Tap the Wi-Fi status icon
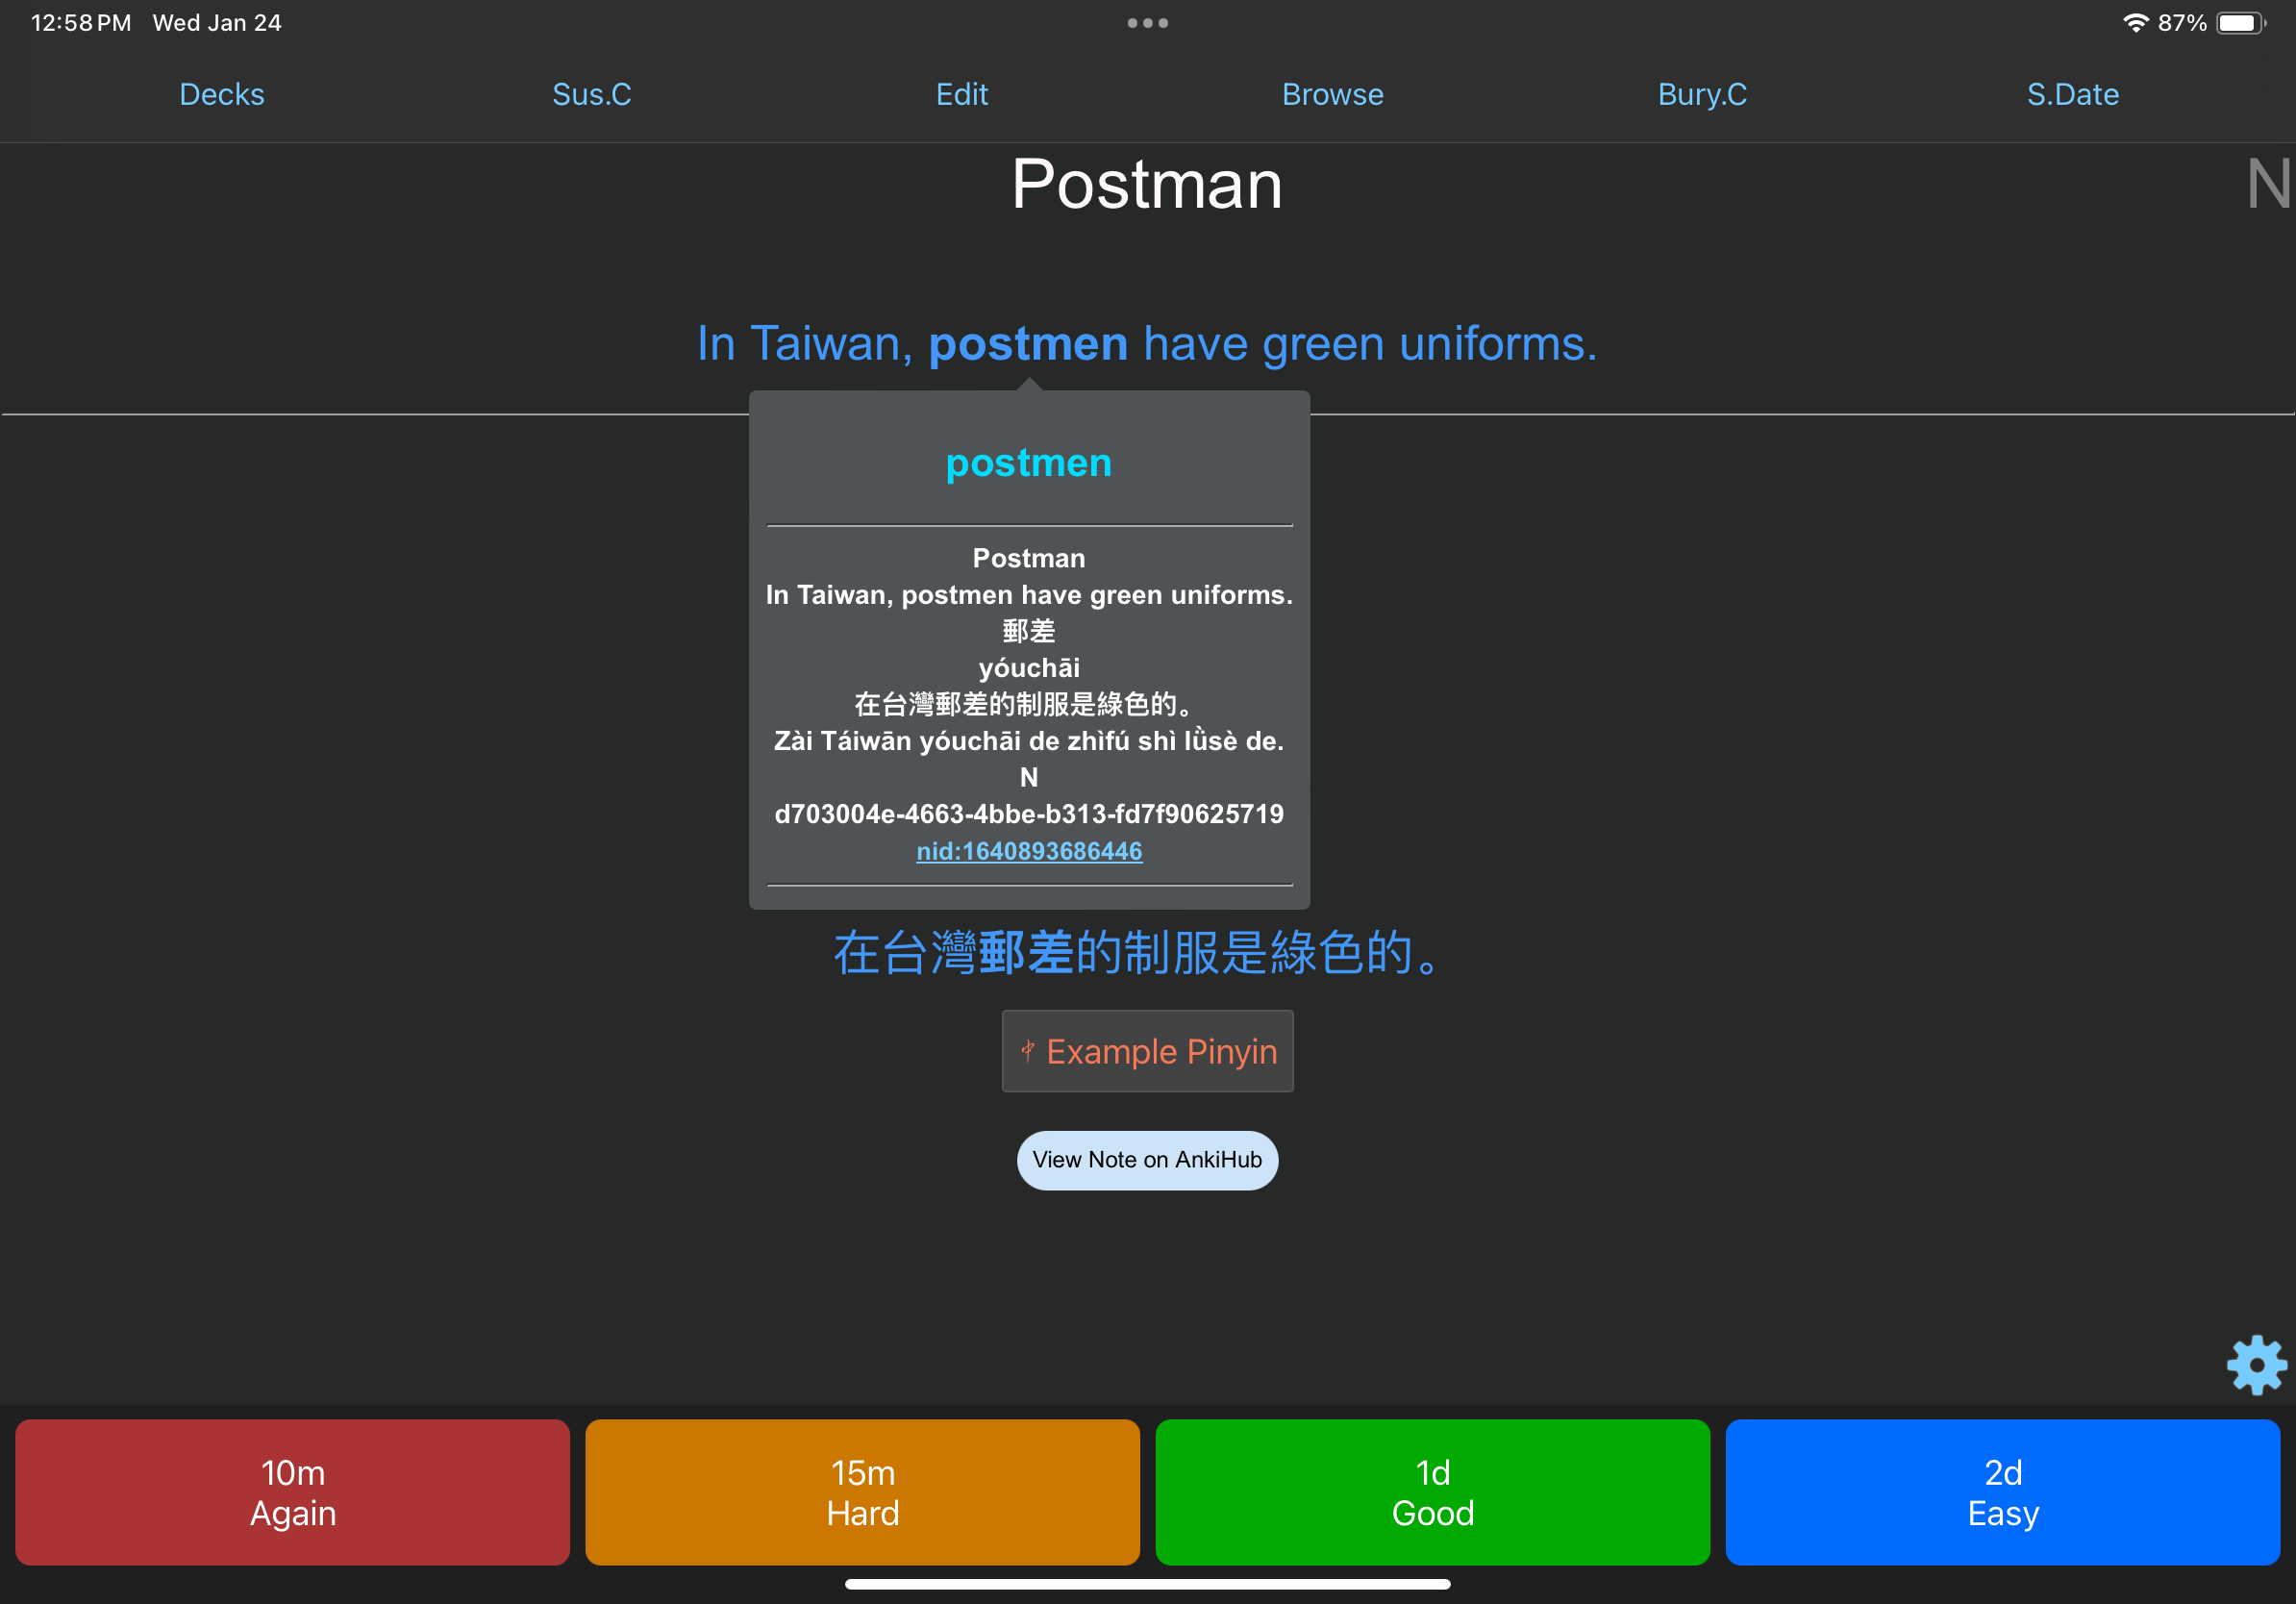This screenshot has height=1604, width=2296. (2135, 23)
